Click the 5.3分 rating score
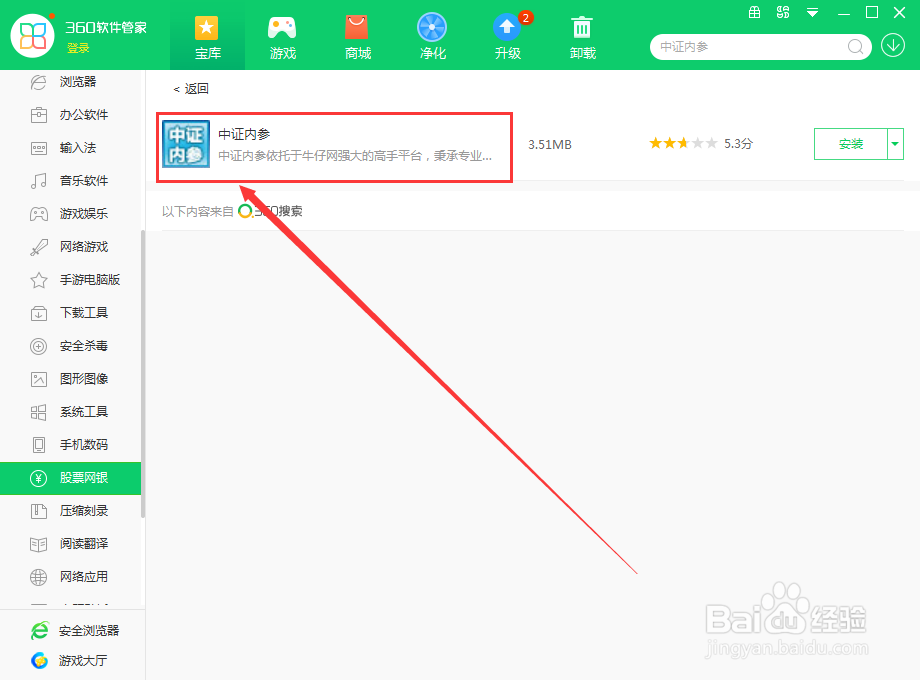Image resolution: width=920 pixels, height=680 pixels. tap(738, 144)
